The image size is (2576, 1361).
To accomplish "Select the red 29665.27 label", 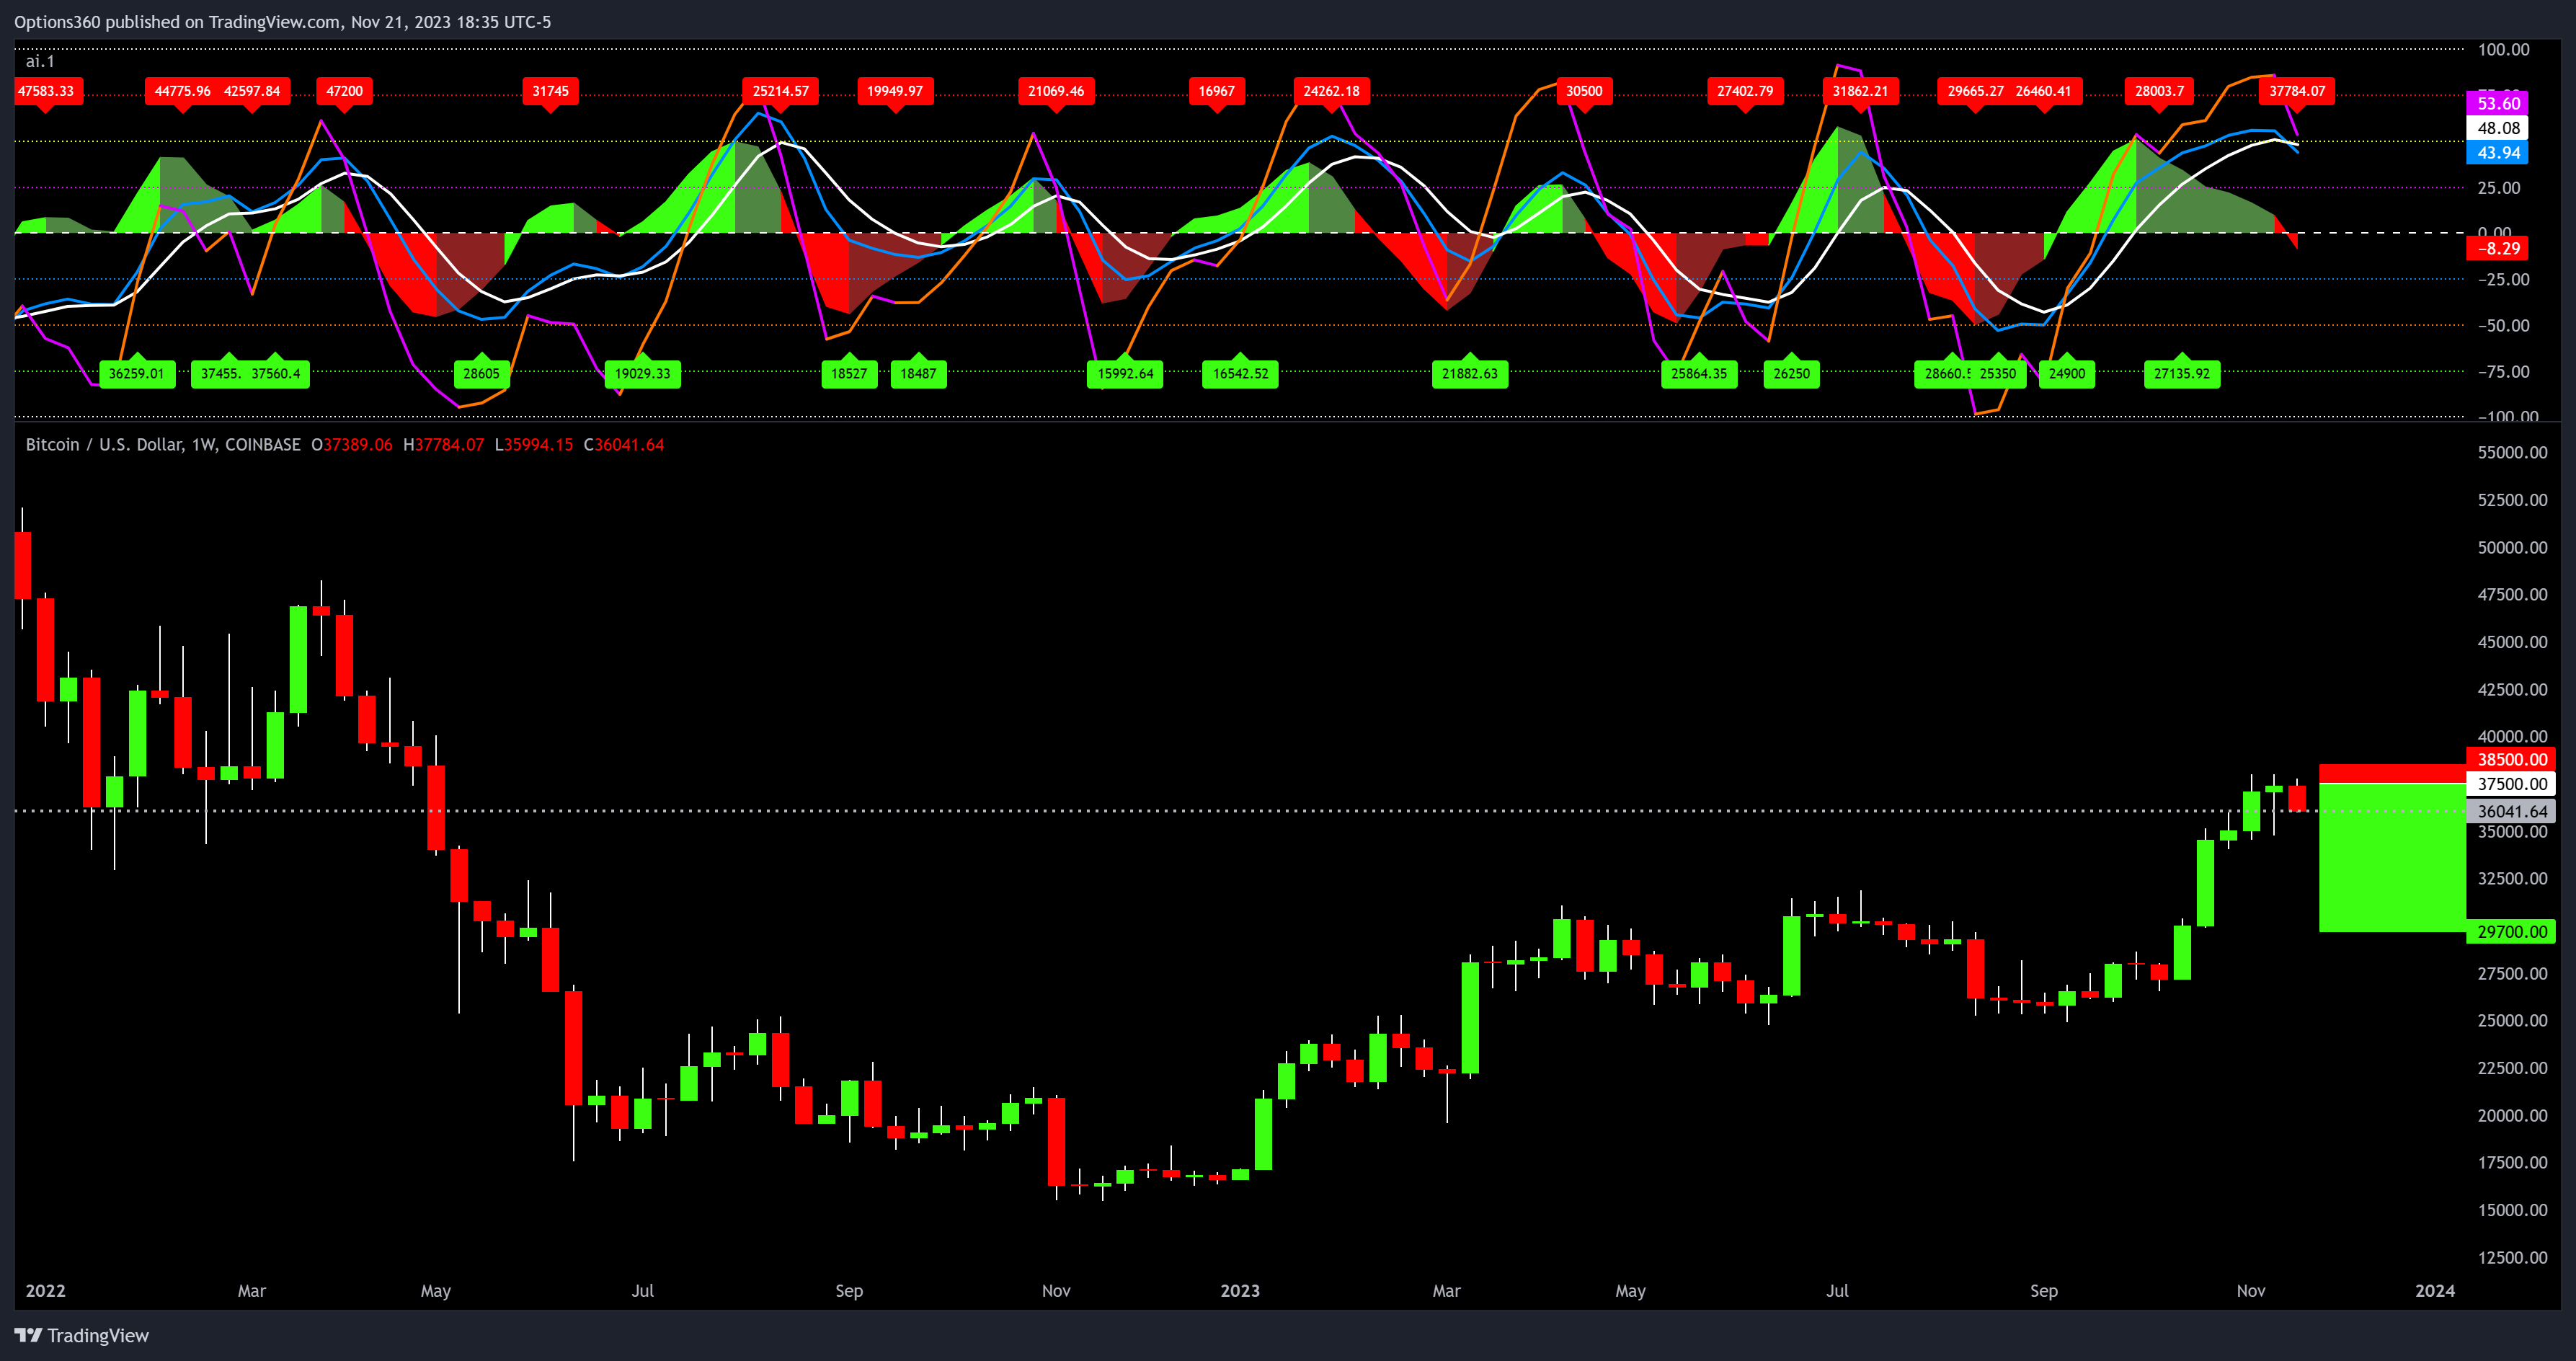I will click(x=1974, y=91).
